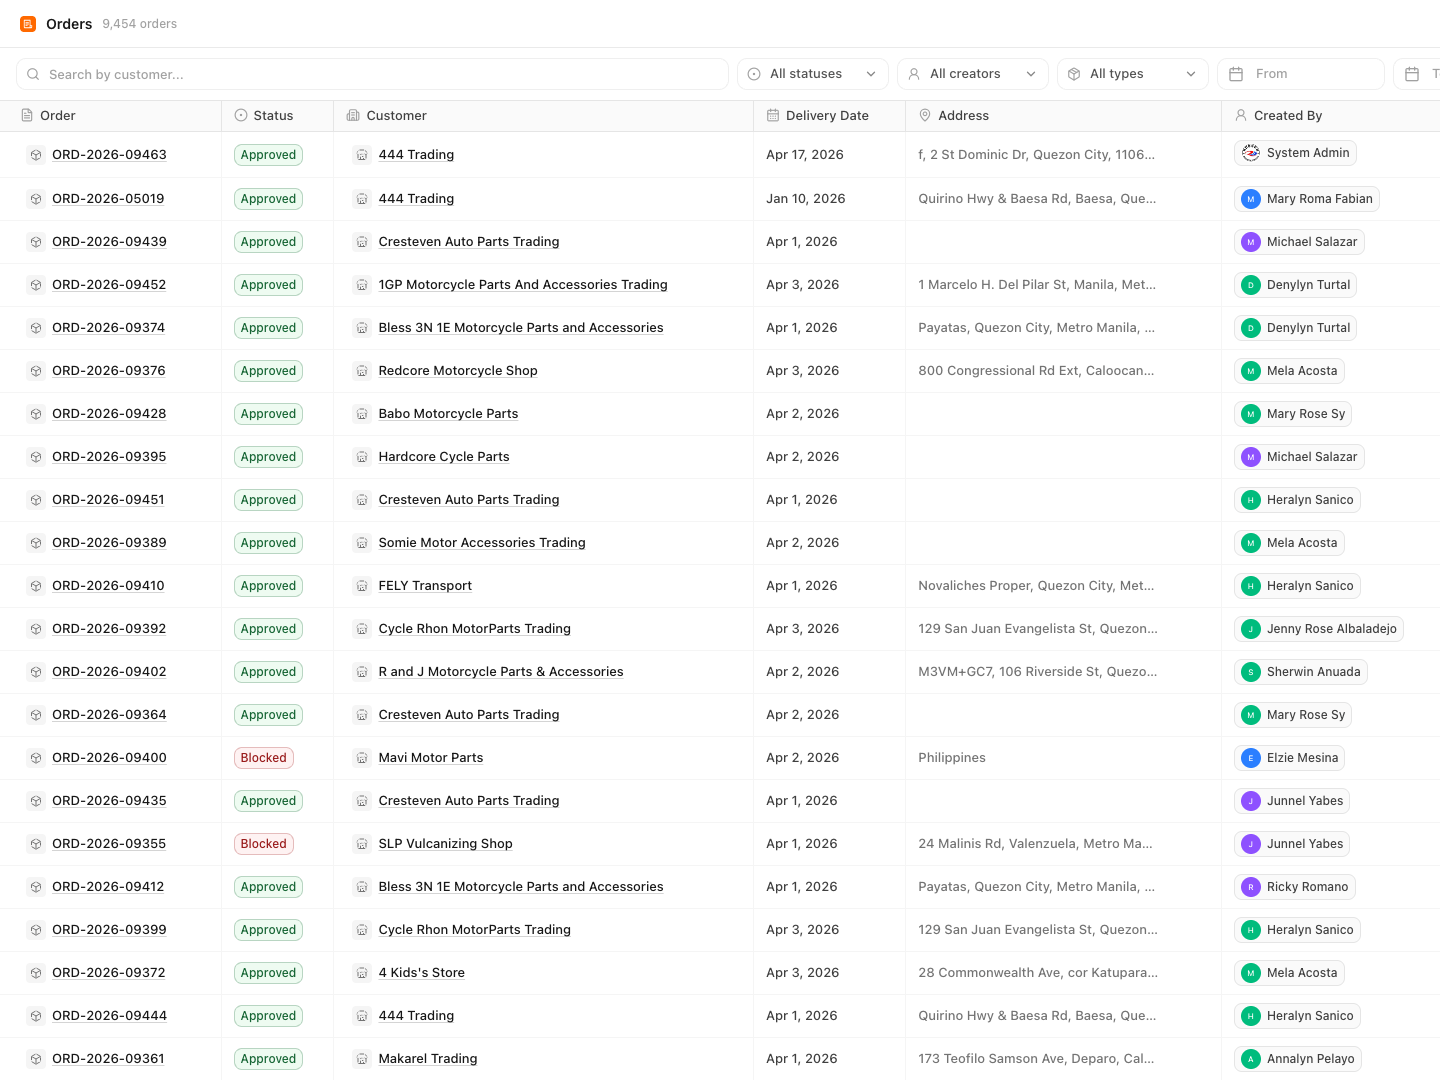Click the From date input field
Screen dimensions: 1440x1080
1301,74
